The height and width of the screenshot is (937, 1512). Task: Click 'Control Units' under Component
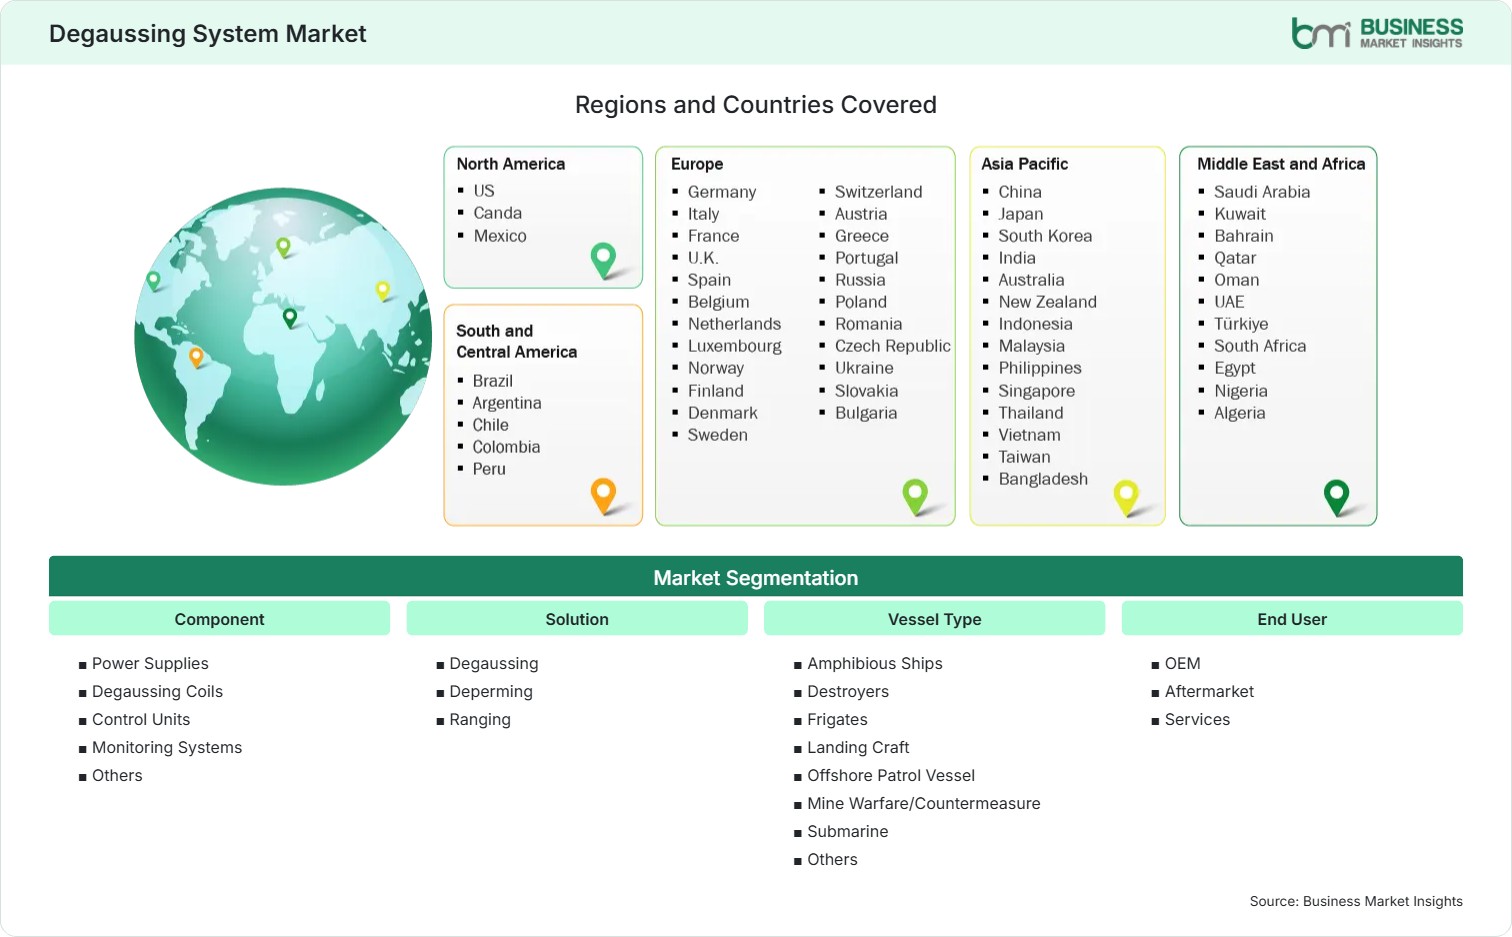point(141,719)
